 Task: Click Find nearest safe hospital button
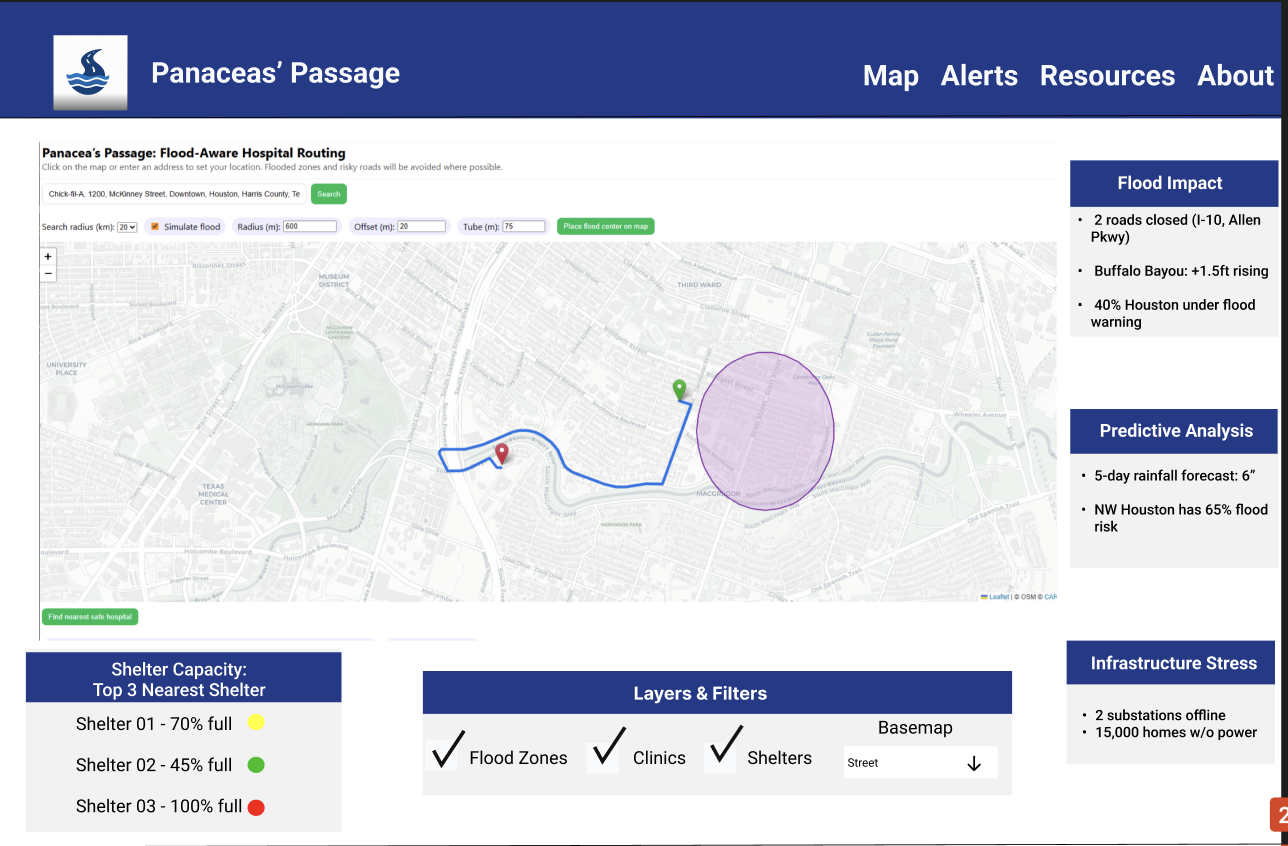coord(90,617)
